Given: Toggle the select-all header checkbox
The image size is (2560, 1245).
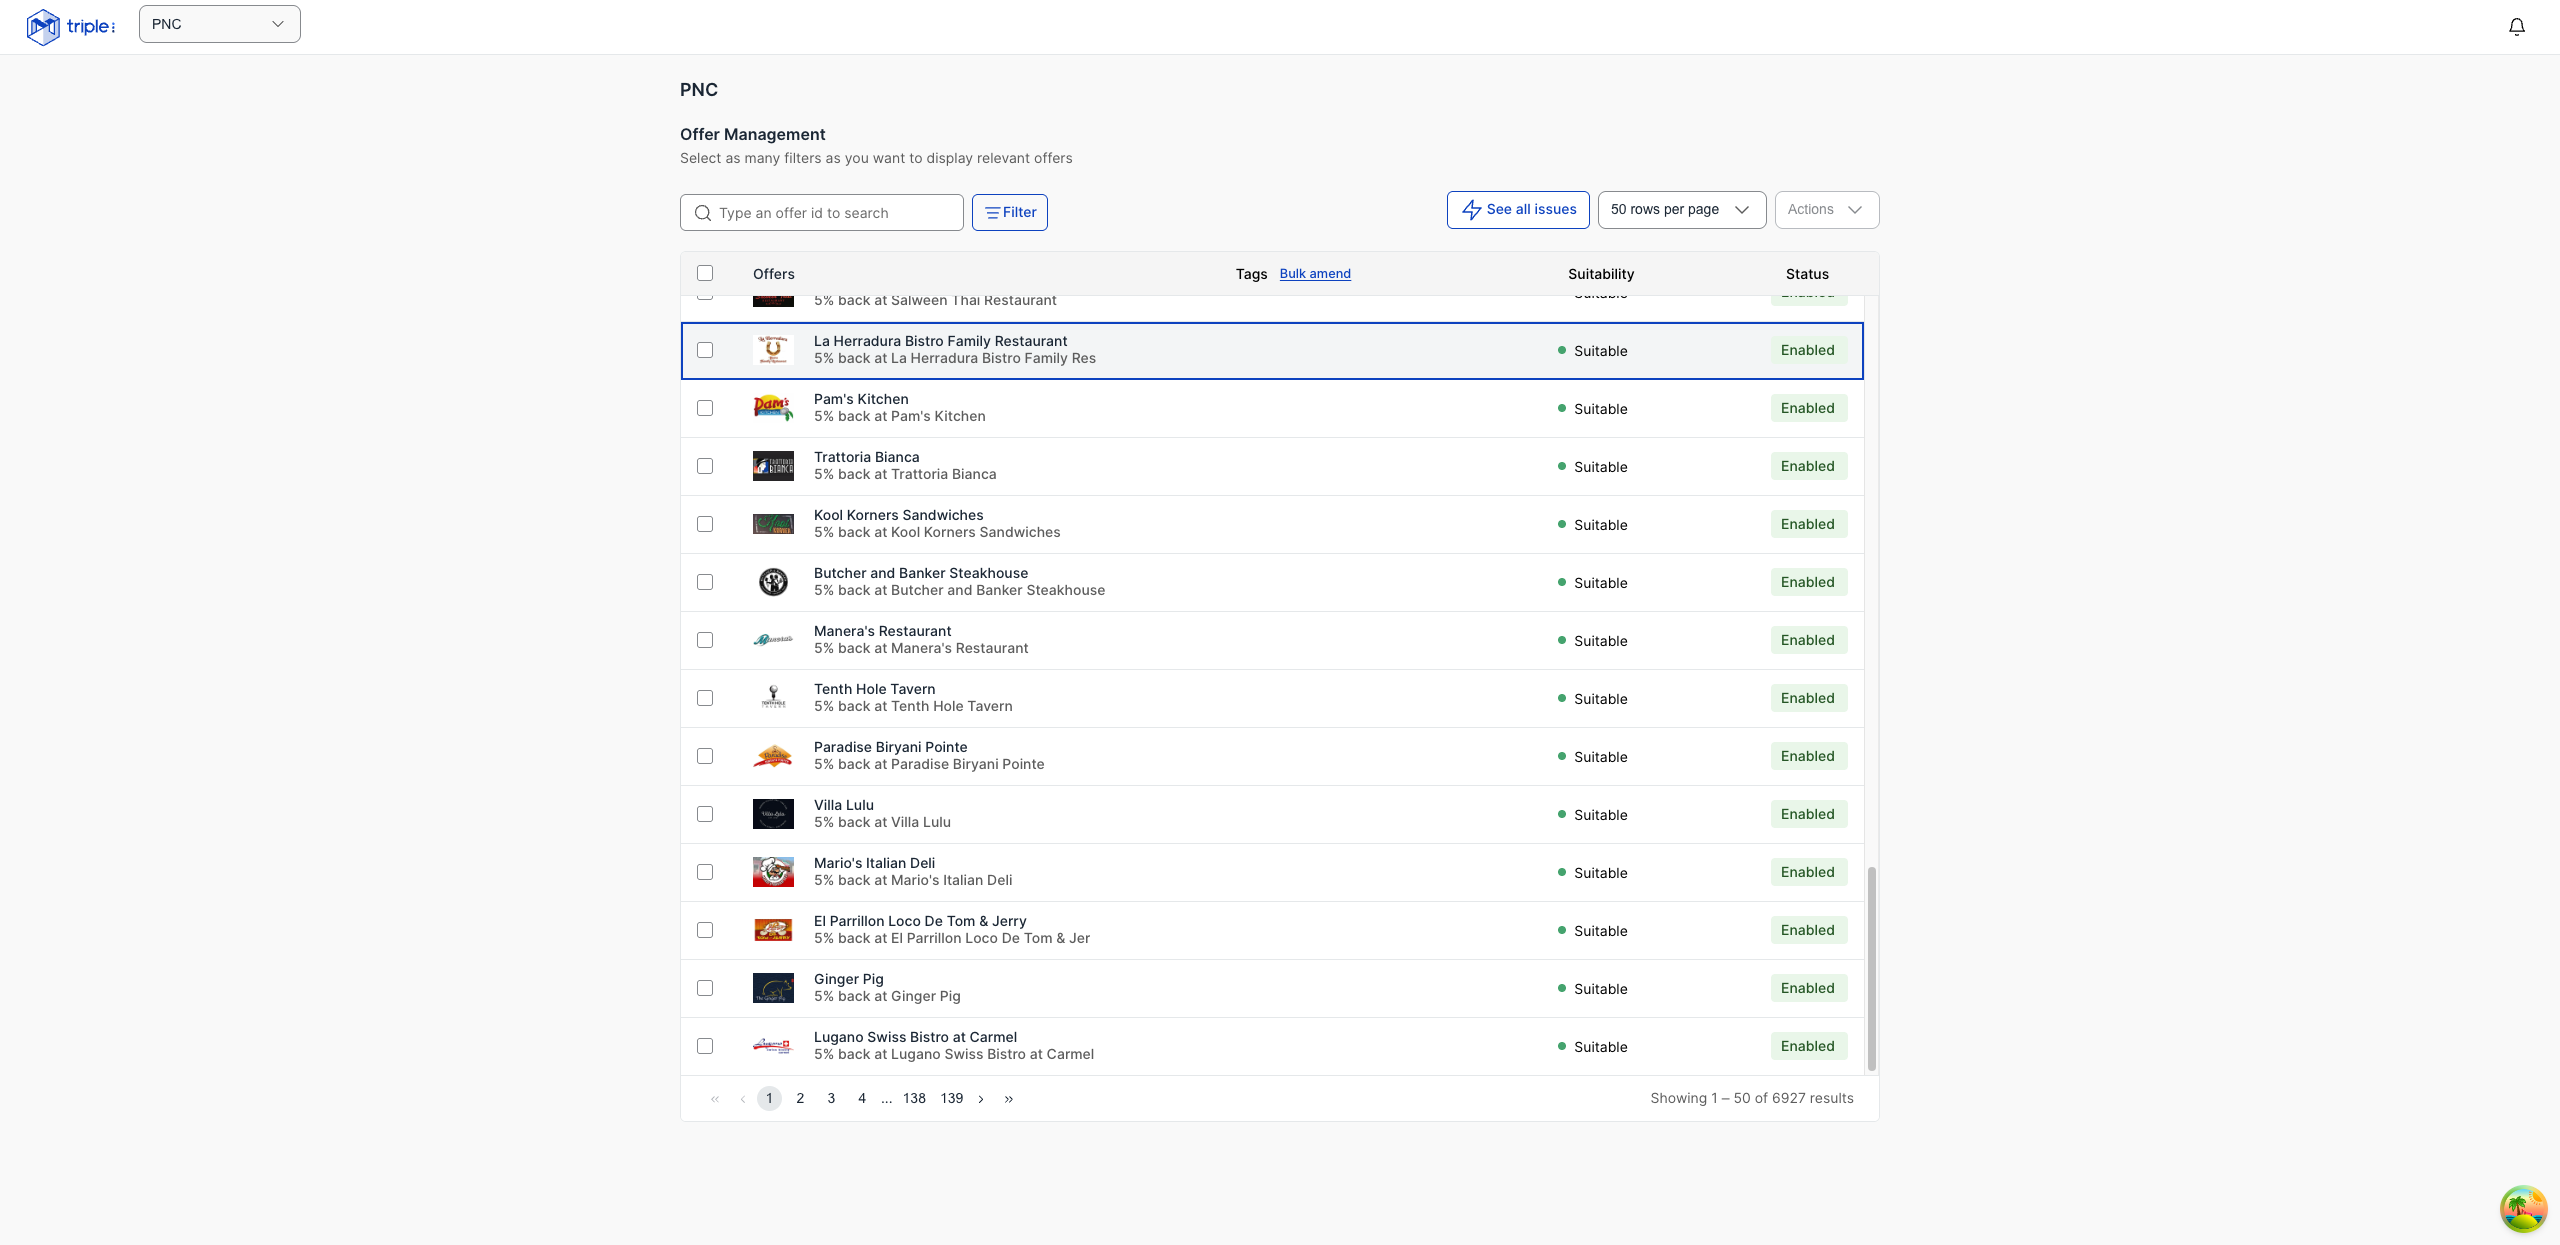Looking at the screenshot, I should [705, 273].
